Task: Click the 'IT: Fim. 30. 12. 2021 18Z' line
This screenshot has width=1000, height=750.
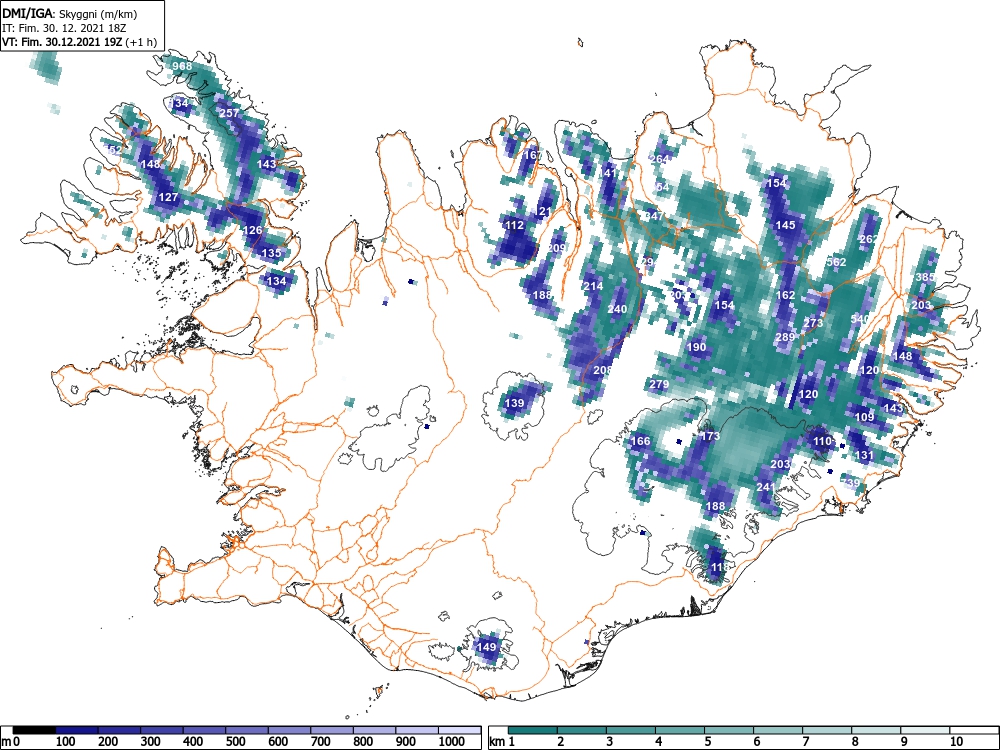Action: tap(64, 28)
